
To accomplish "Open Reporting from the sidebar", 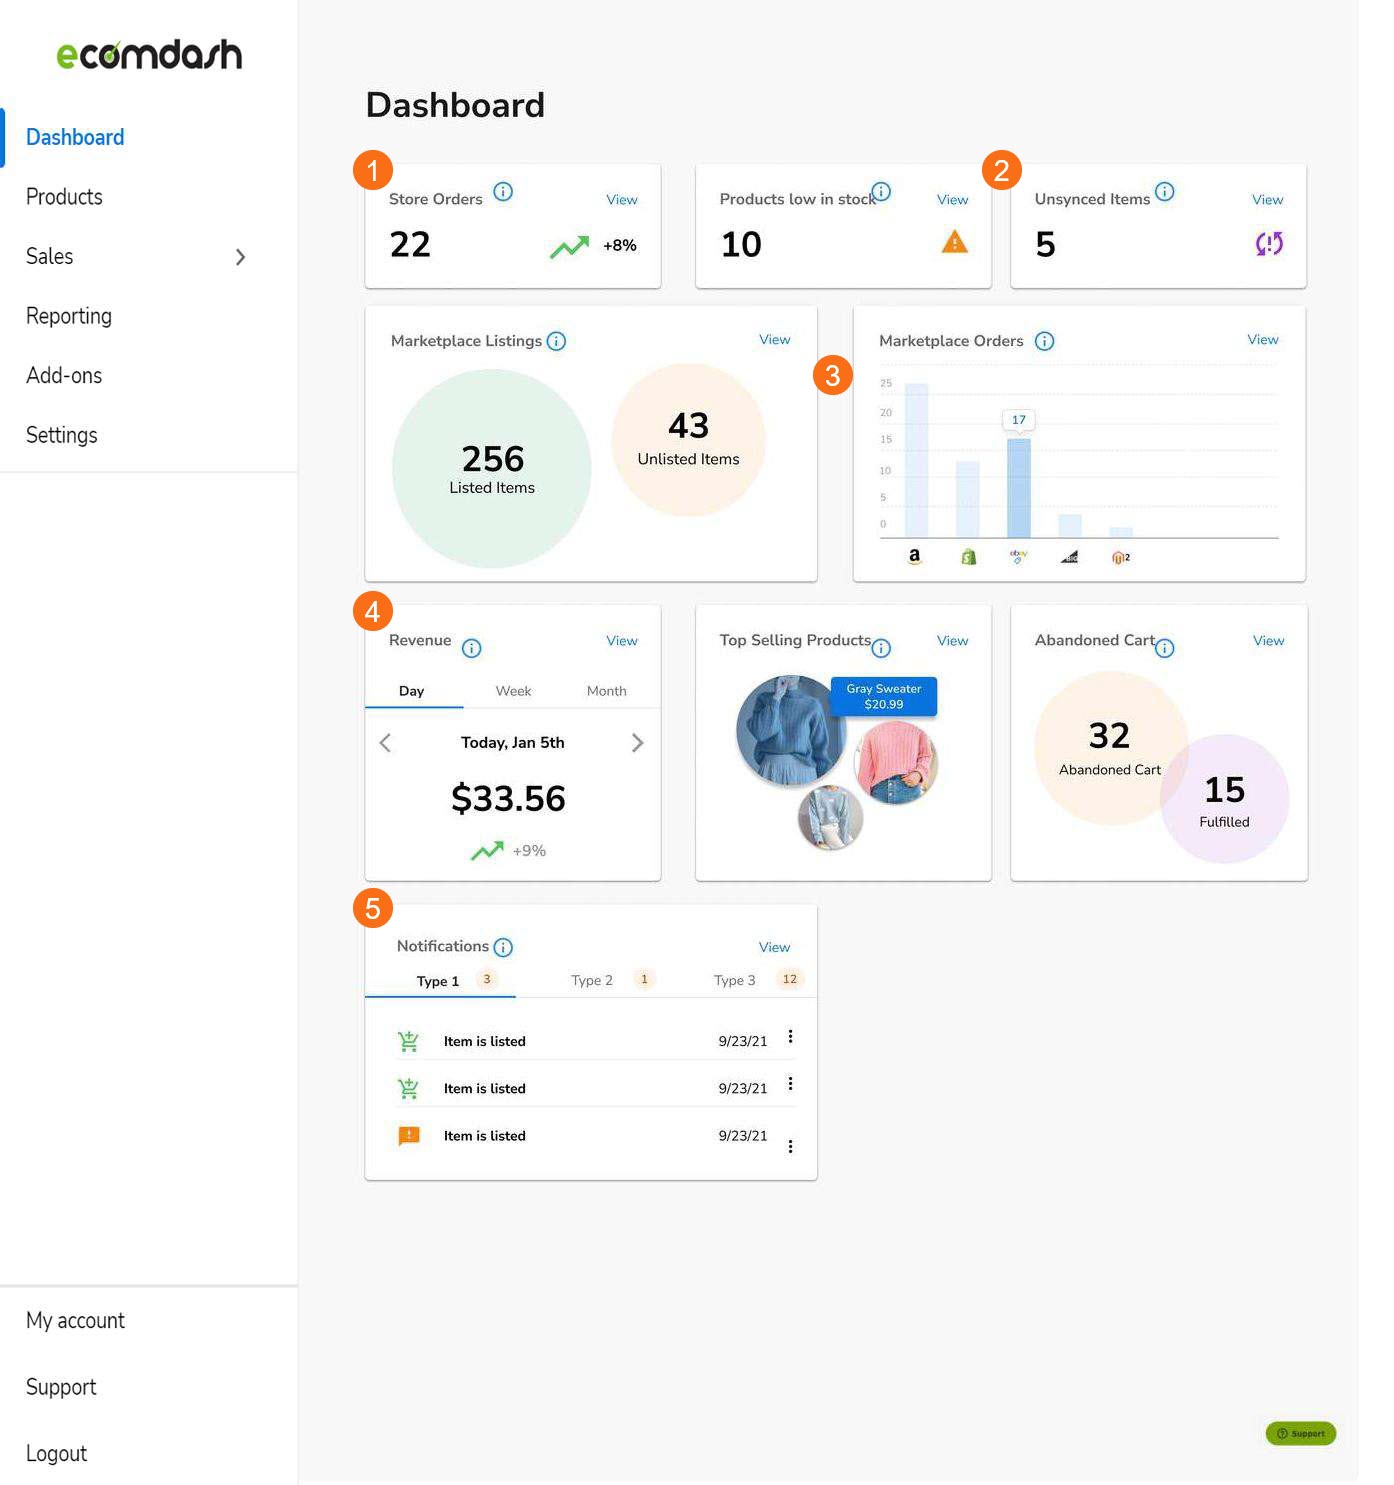I will click(x=68, y=316).
